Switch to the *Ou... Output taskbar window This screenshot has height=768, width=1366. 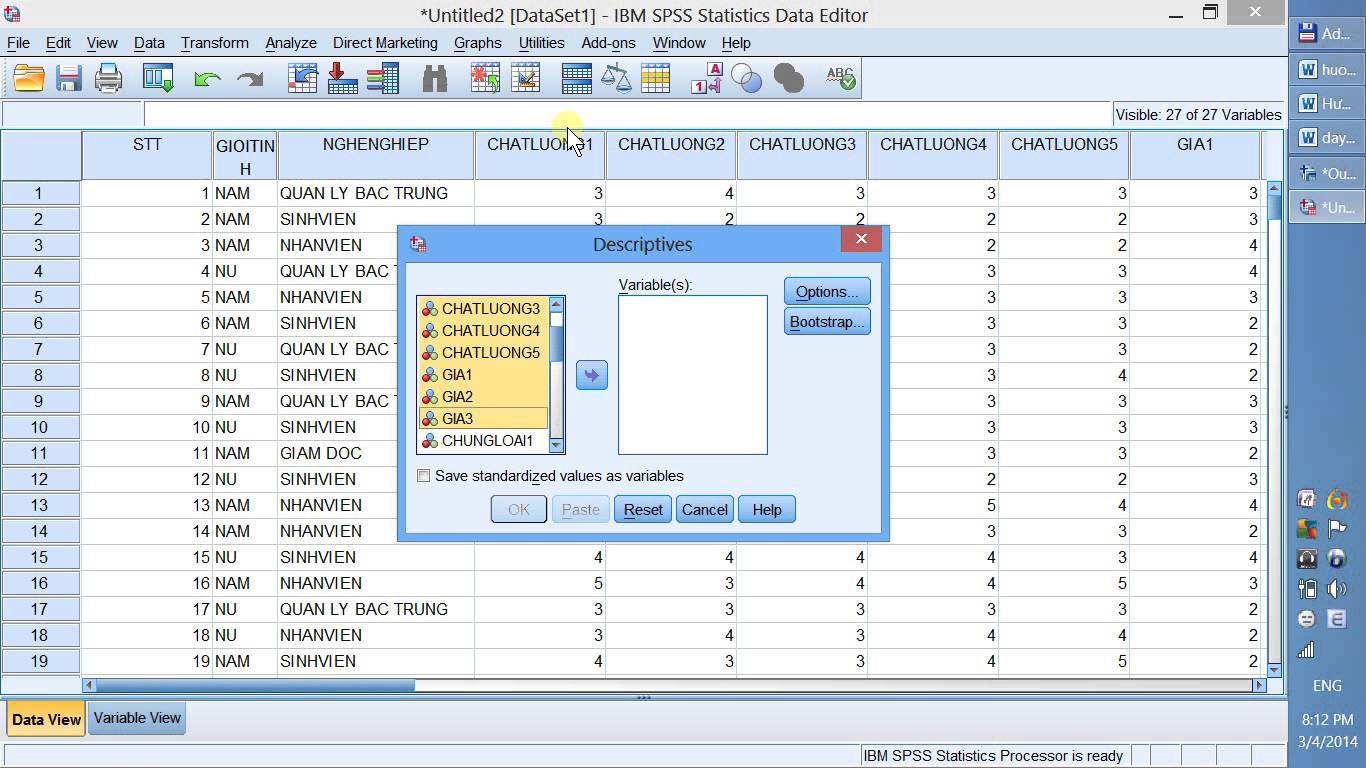(x=1326, y=173)
